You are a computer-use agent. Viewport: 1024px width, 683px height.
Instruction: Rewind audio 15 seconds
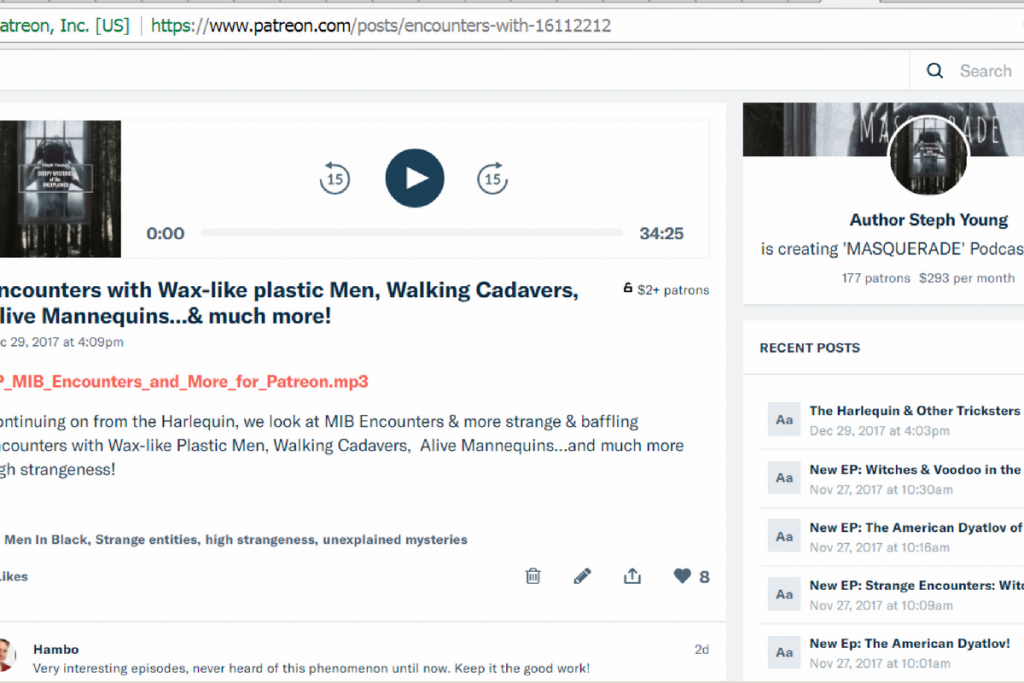335,178
